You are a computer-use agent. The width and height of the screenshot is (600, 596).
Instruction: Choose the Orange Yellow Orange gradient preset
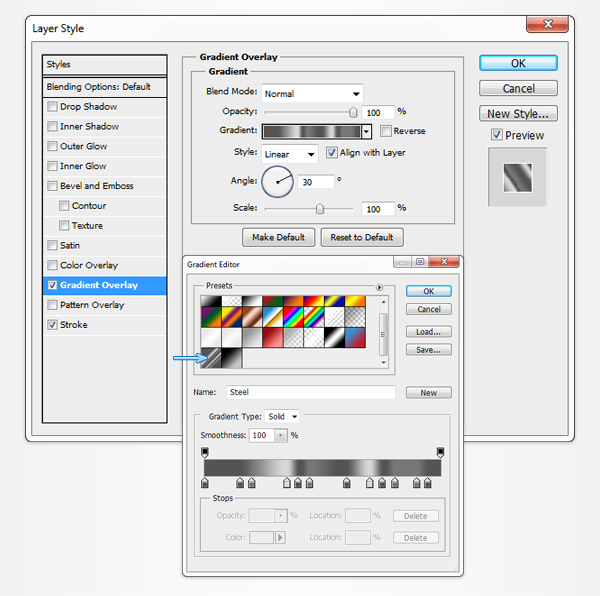click(355, 301)
